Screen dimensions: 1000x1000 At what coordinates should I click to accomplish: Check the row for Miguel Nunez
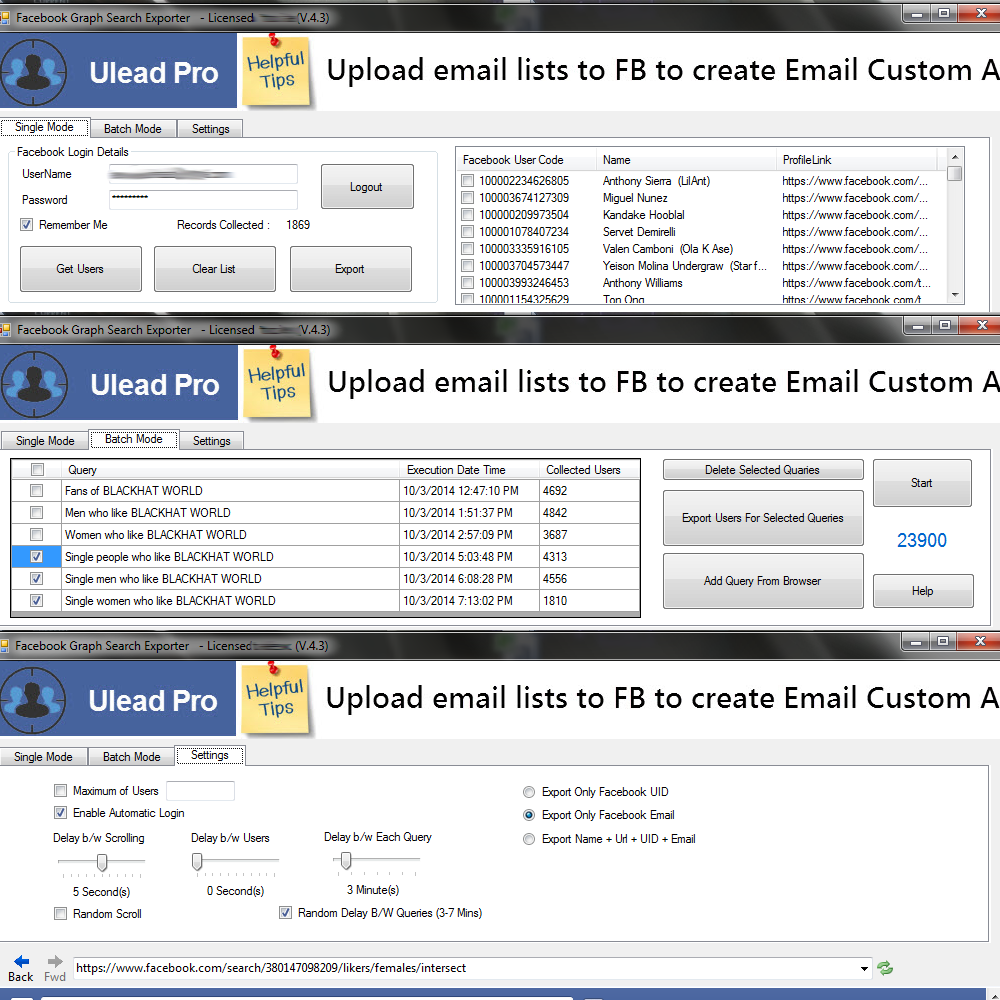point(467,198)
